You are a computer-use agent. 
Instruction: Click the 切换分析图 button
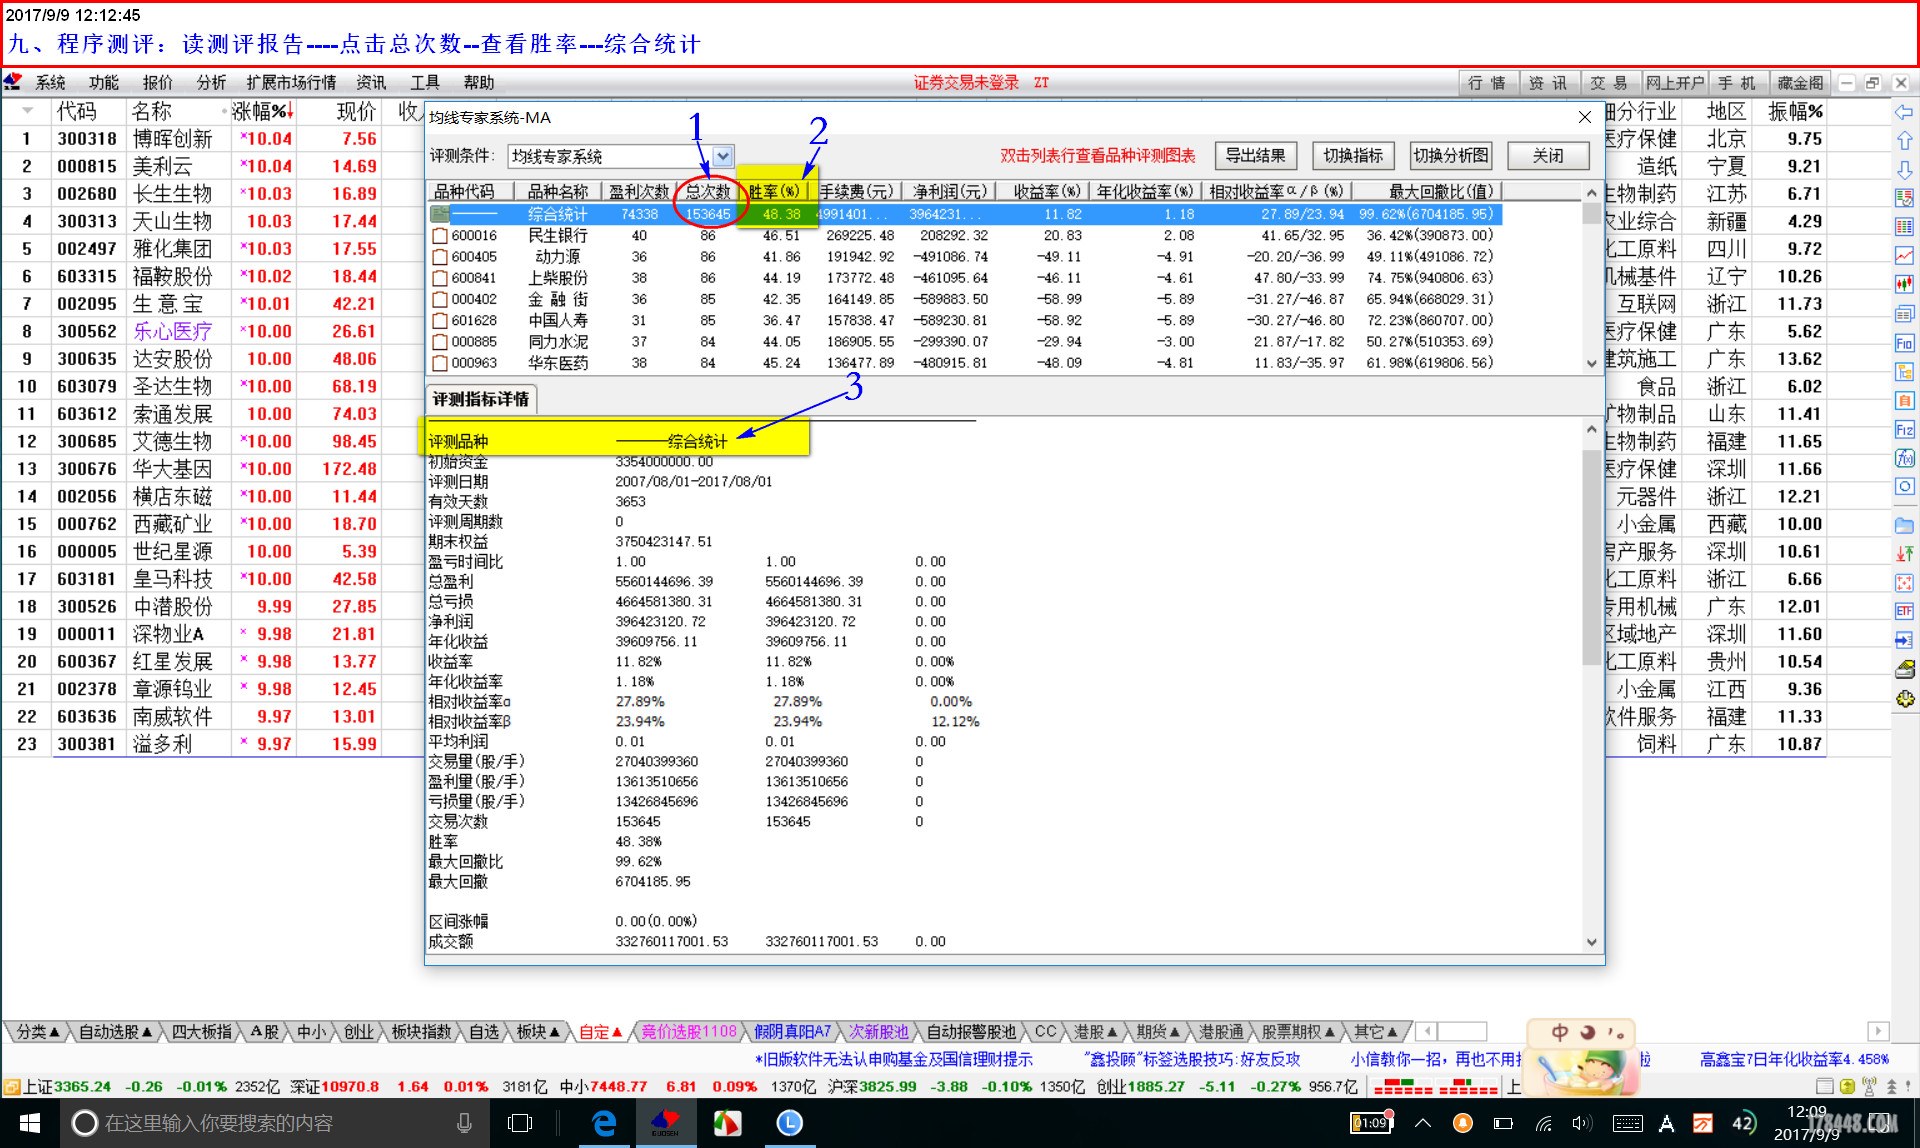(1451, 155)
